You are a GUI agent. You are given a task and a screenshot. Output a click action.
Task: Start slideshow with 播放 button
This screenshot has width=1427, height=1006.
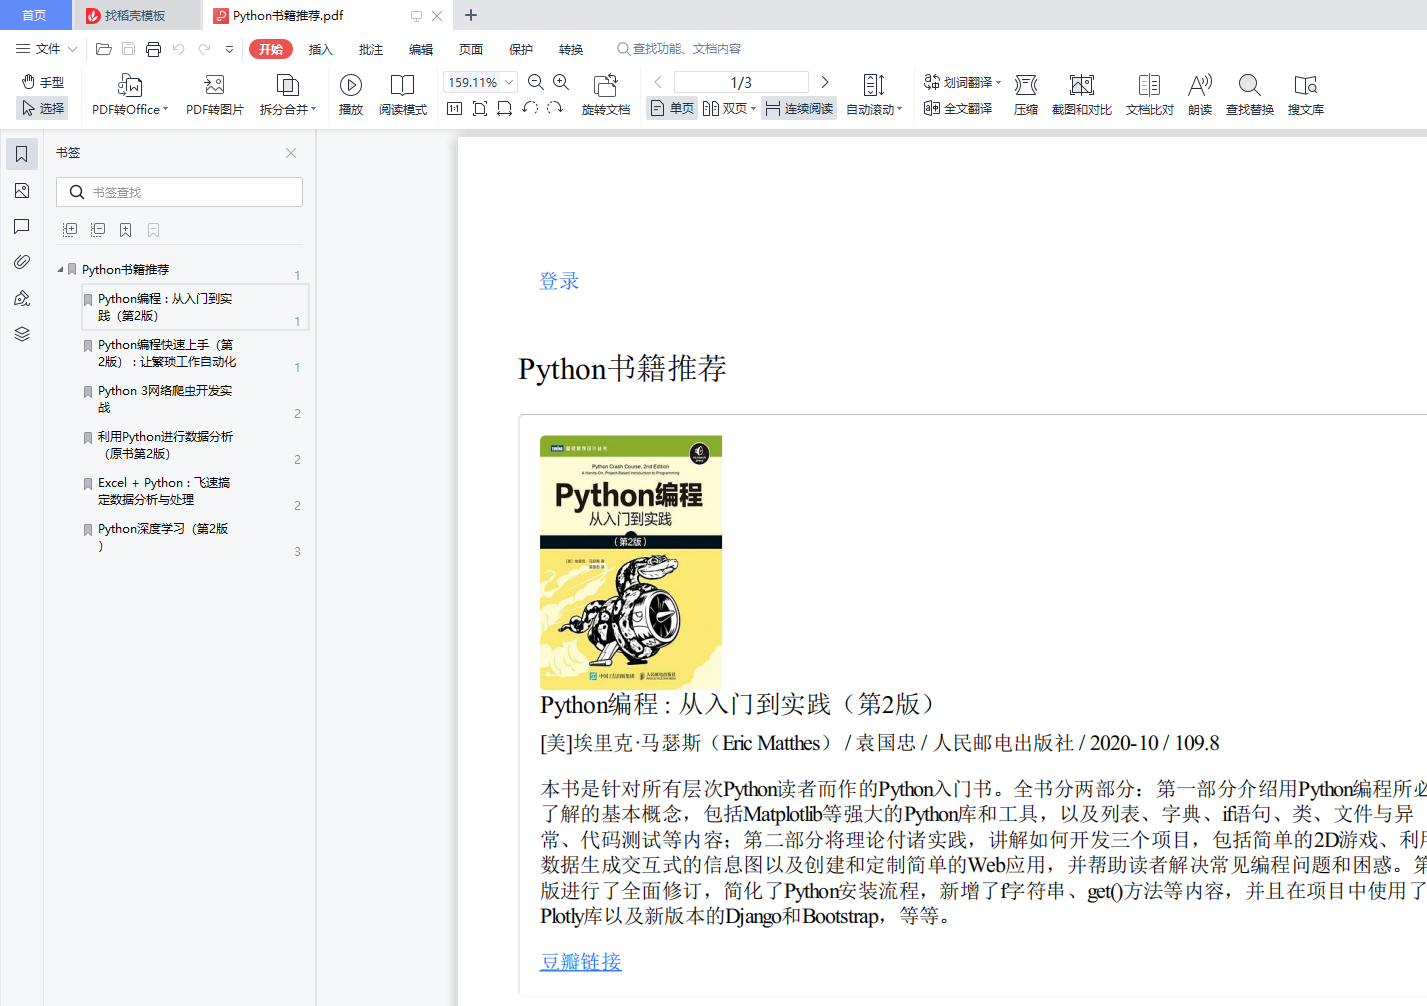pyautogui.click(x=351, y=95)
